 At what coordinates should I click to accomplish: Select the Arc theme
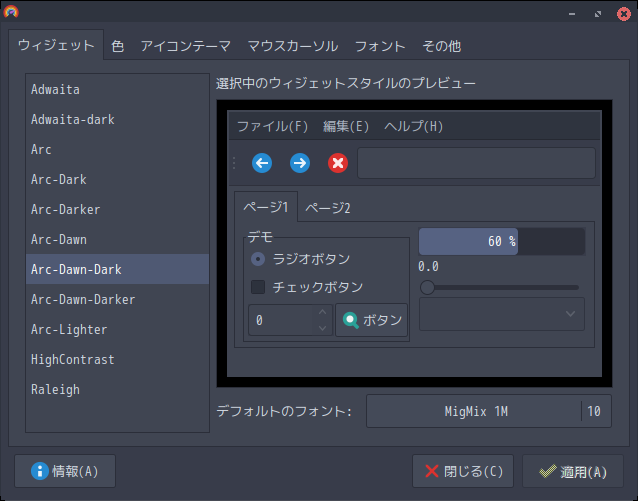(118, 149)
